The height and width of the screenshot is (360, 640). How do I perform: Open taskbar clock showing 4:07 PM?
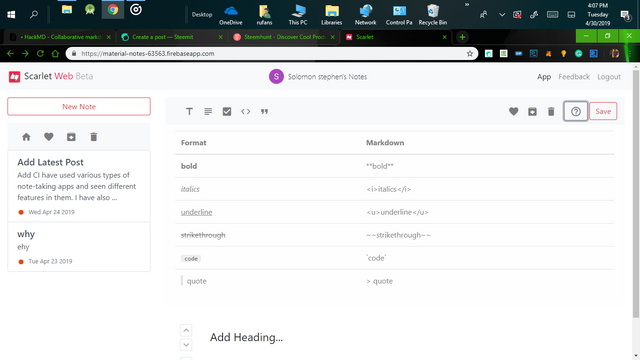pos(598,14)
